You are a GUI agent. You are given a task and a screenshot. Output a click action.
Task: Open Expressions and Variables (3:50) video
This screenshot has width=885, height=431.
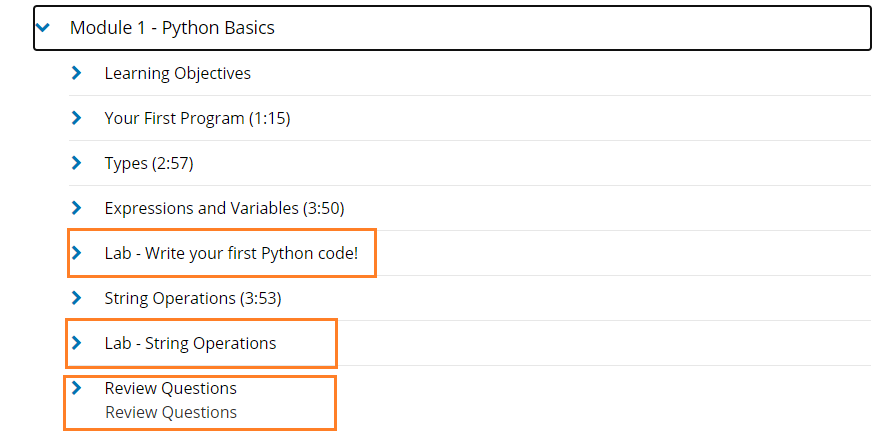pos(225,209)
